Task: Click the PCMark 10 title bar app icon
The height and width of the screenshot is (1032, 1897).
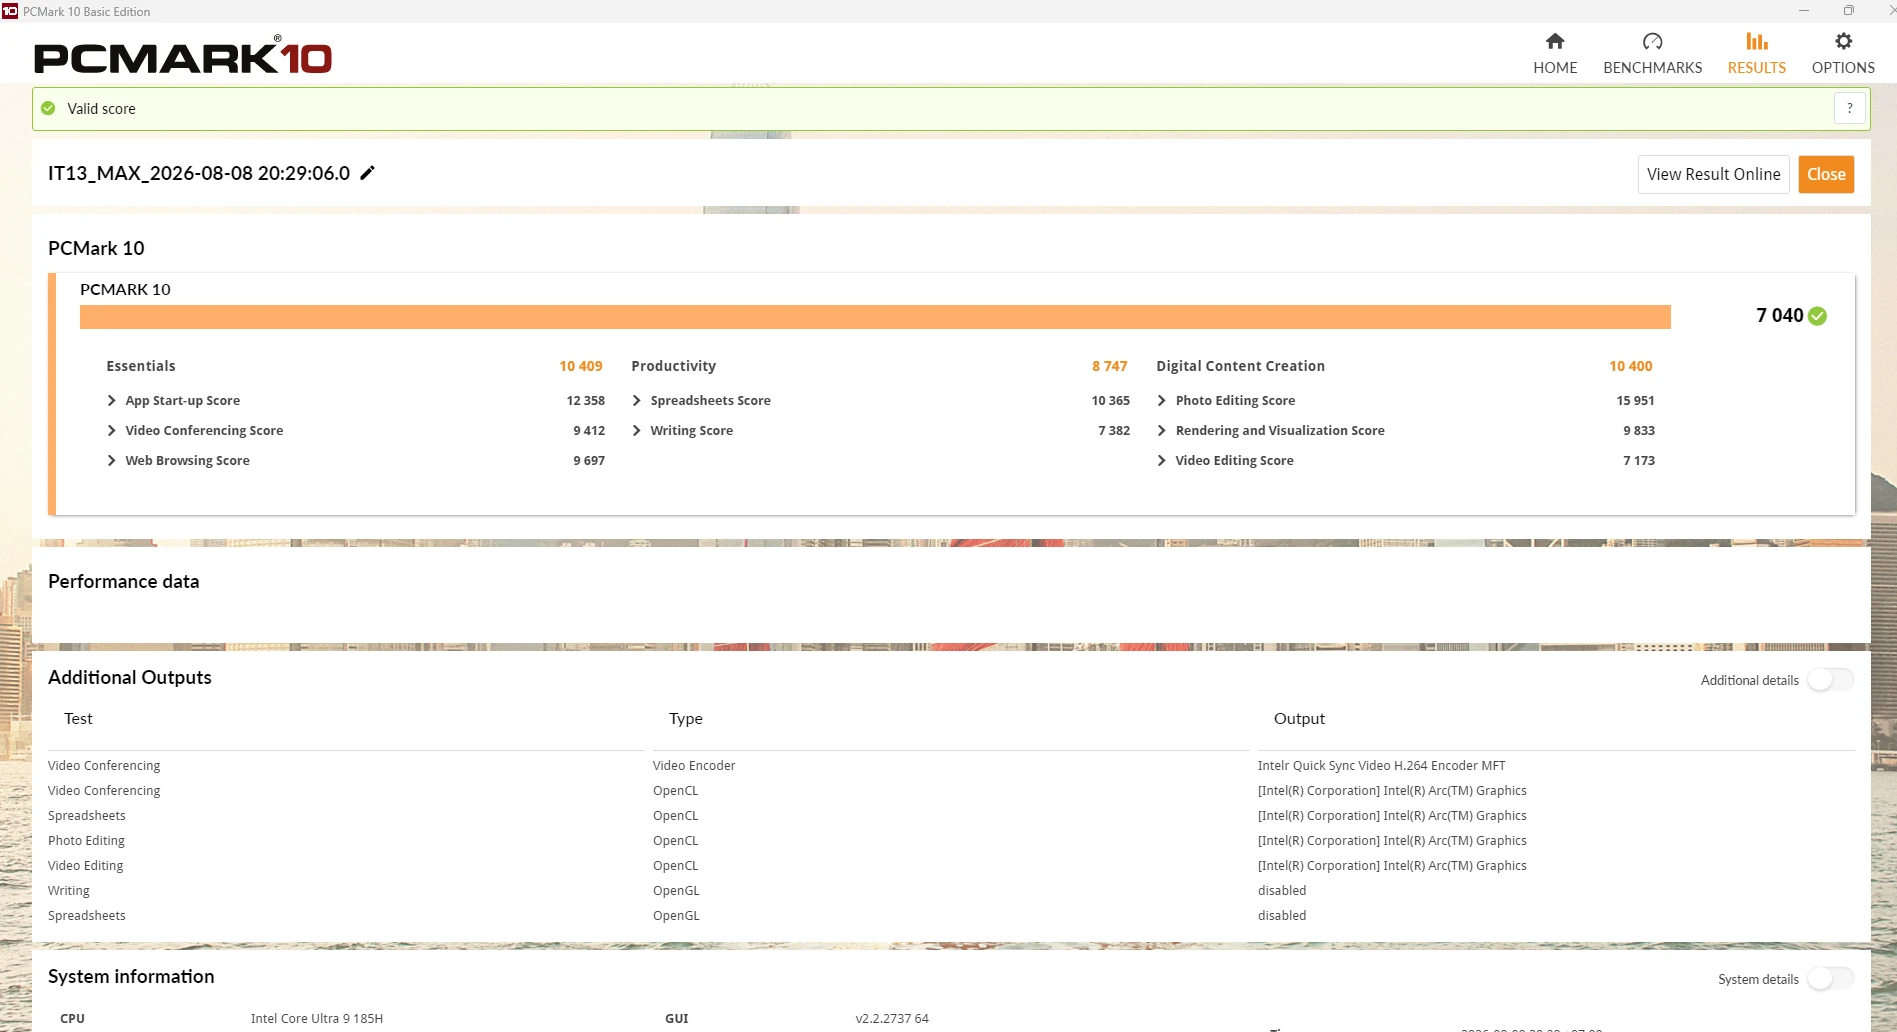Action: [10, 11]
